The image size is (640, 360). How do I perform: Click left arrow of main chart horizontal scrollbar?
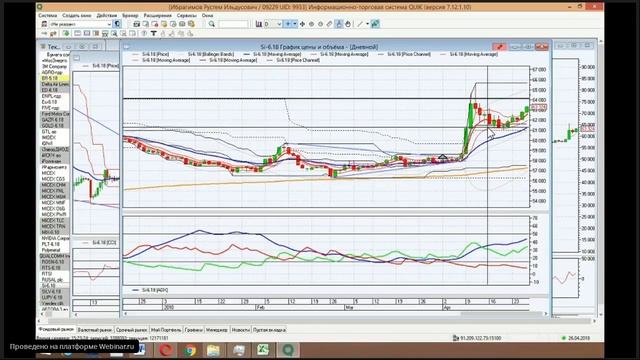[126, 313]
